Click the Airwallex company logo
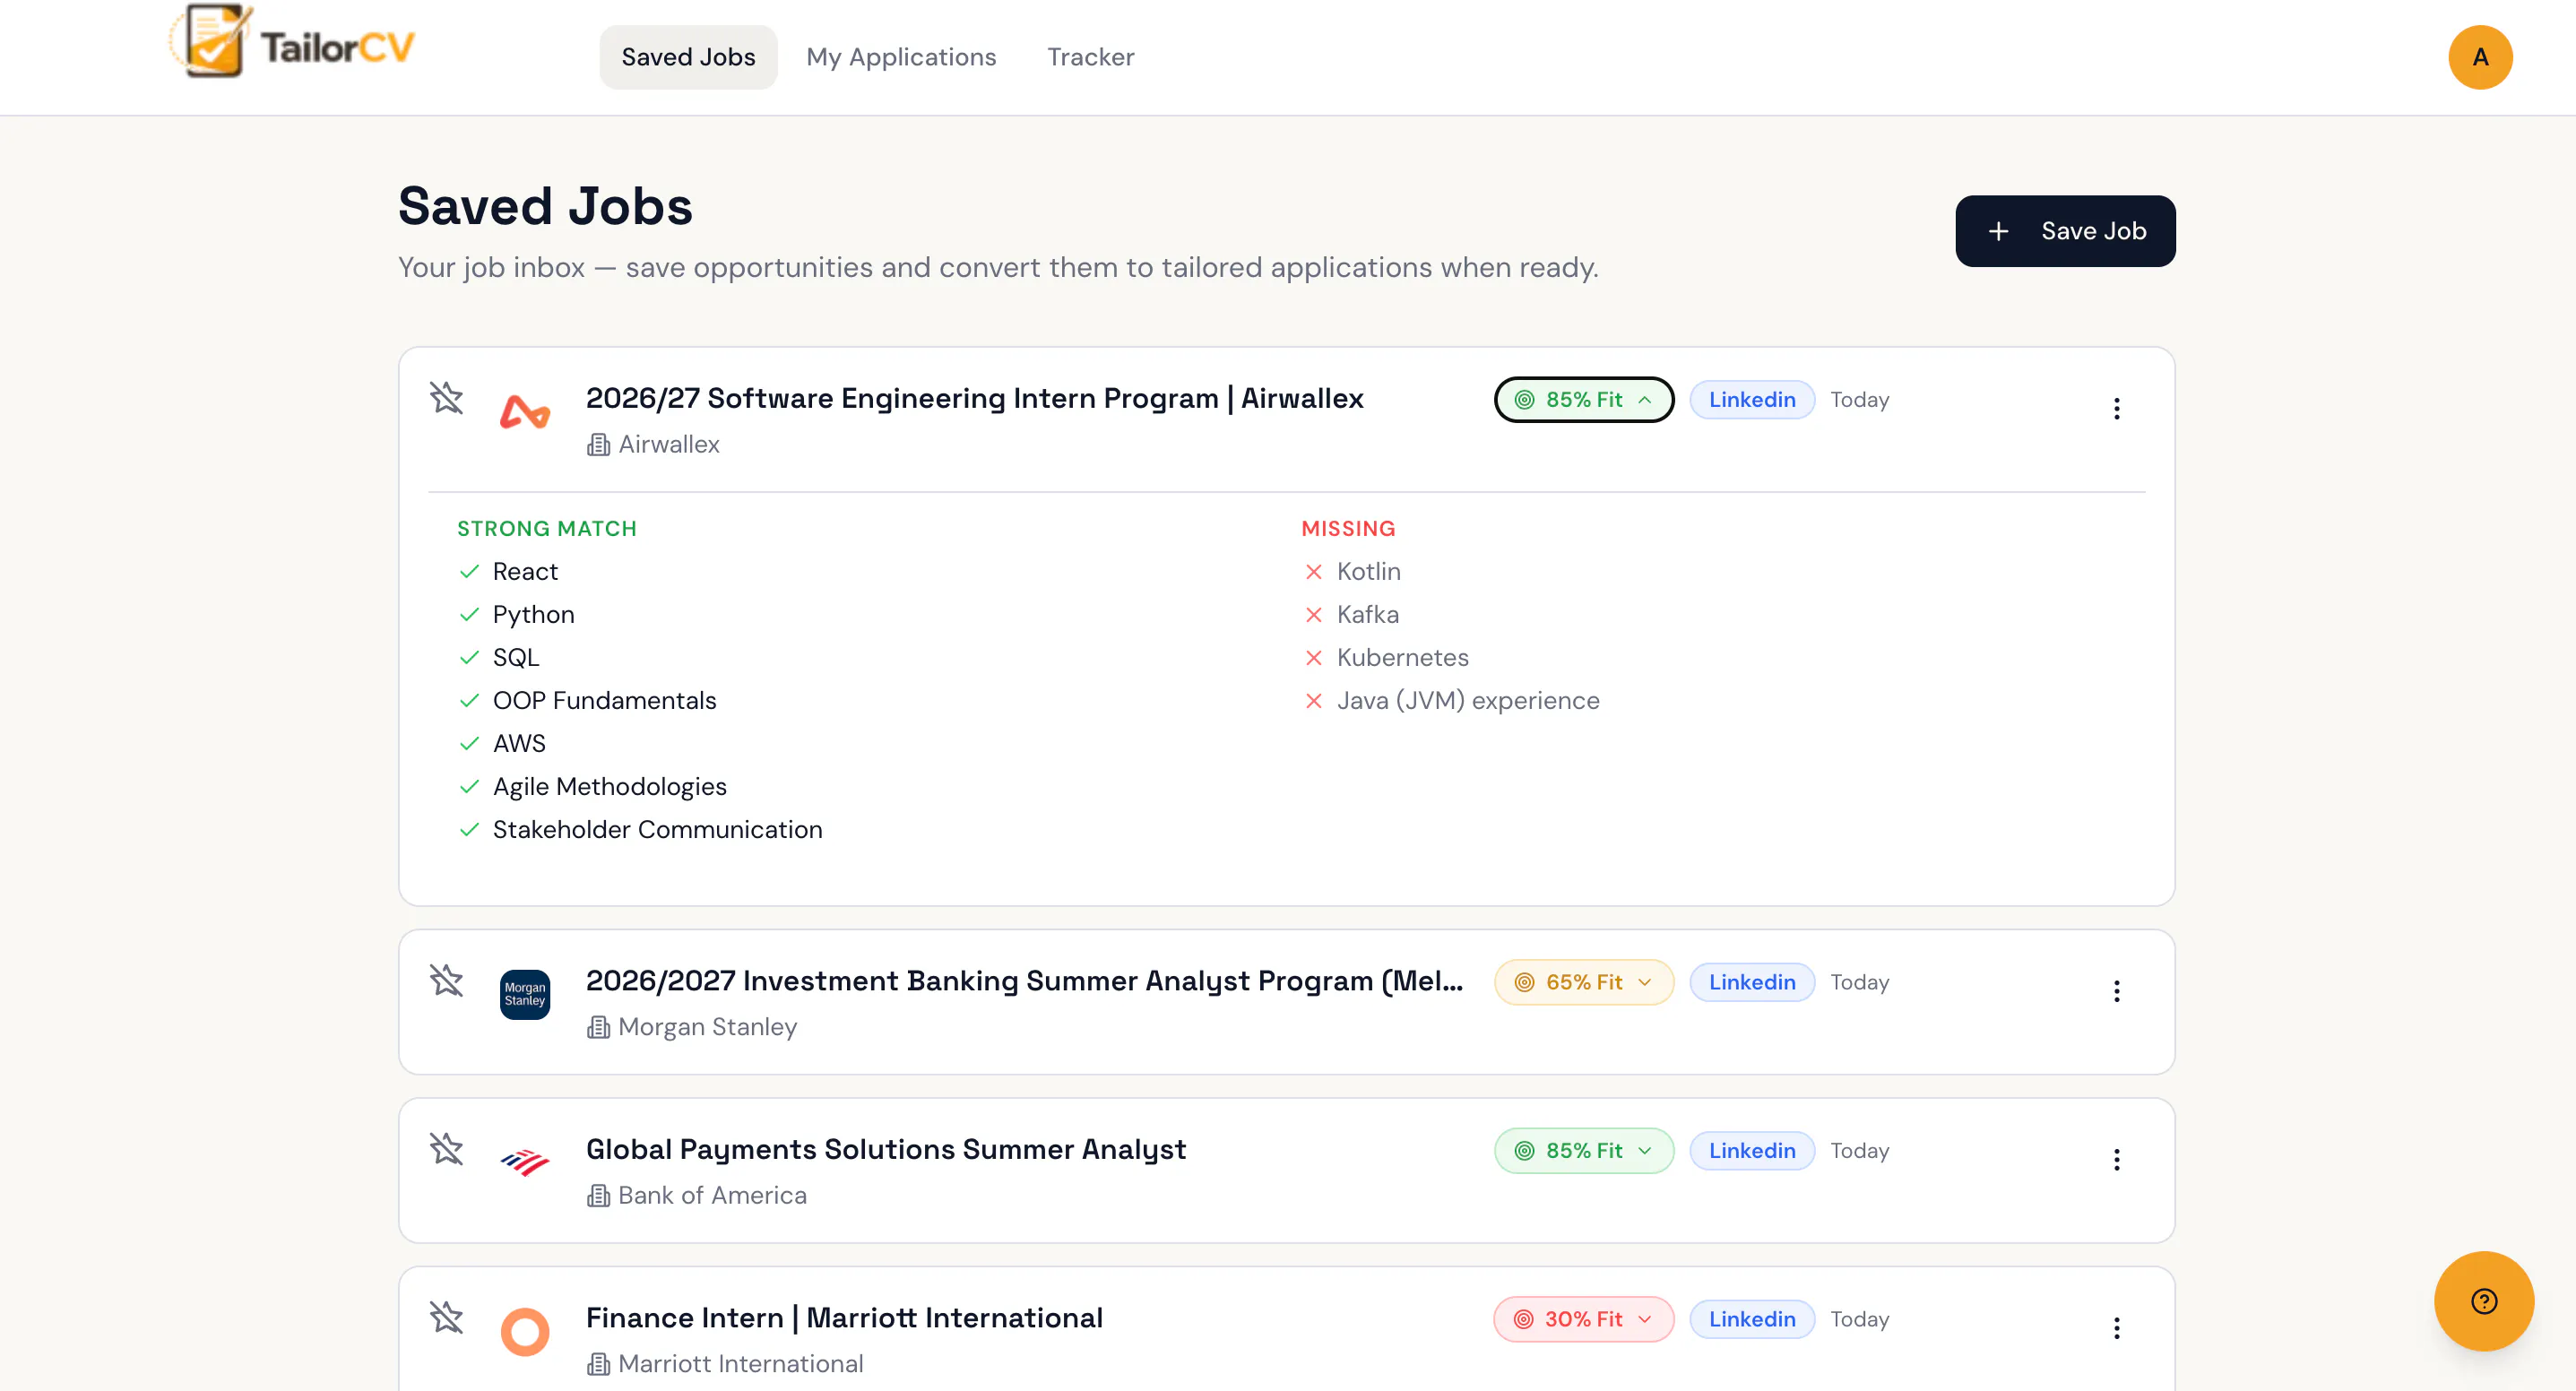Viewport: 2576px width, 1391px height. coord(525,411)
